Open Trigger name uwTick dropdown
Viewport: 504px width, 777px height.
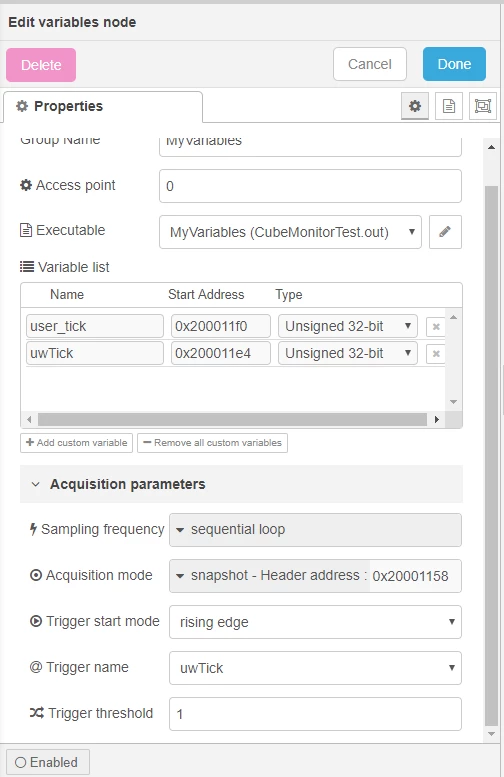point(315,668)
